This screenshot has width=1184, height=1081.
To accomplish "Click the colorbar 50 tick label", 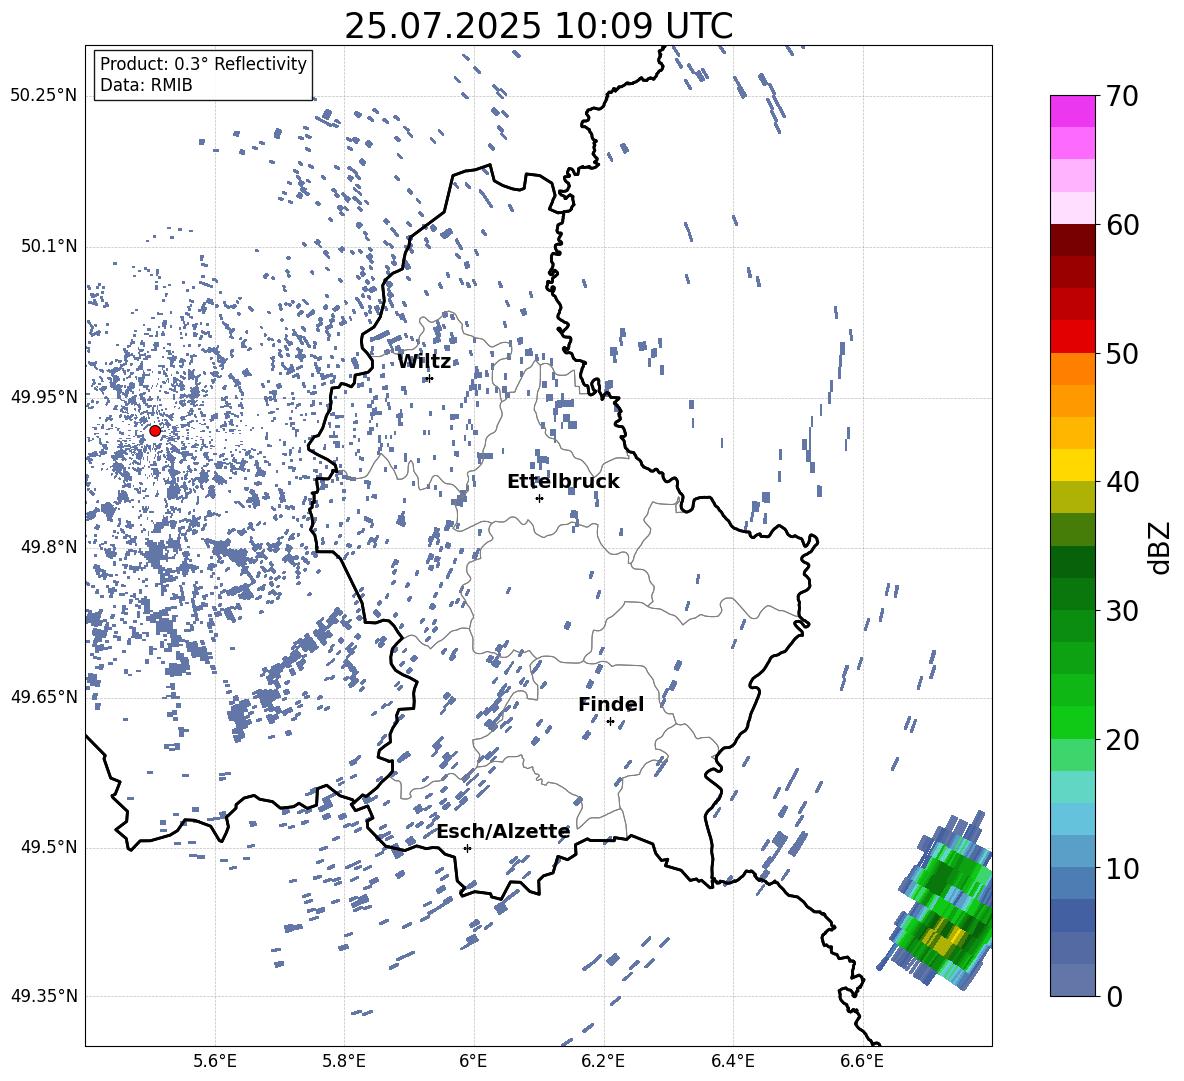I will pyautogui.click(x=1122, y=353).
